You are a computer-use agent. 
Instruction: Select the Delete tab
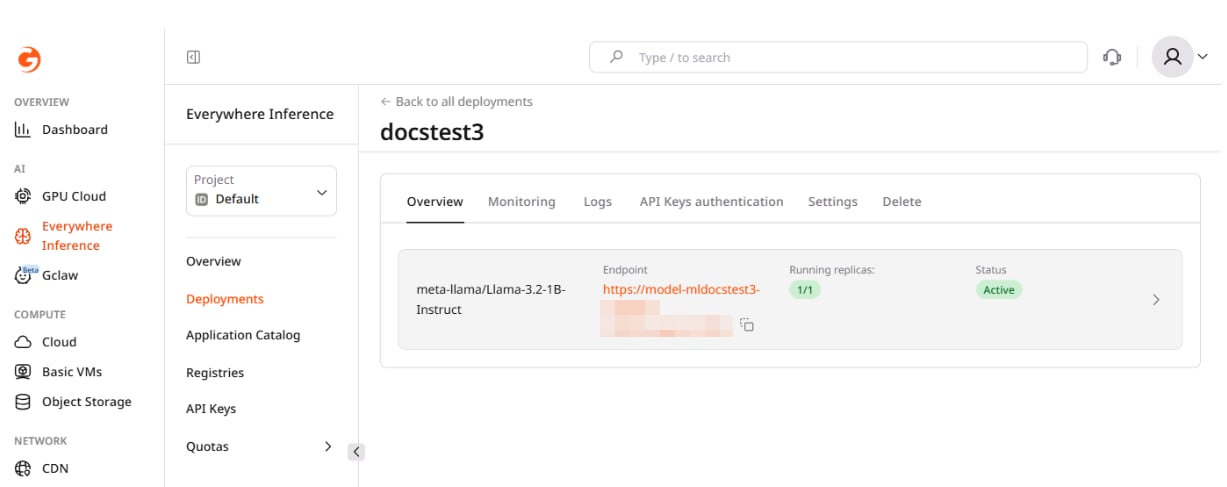tap(902, 201)
